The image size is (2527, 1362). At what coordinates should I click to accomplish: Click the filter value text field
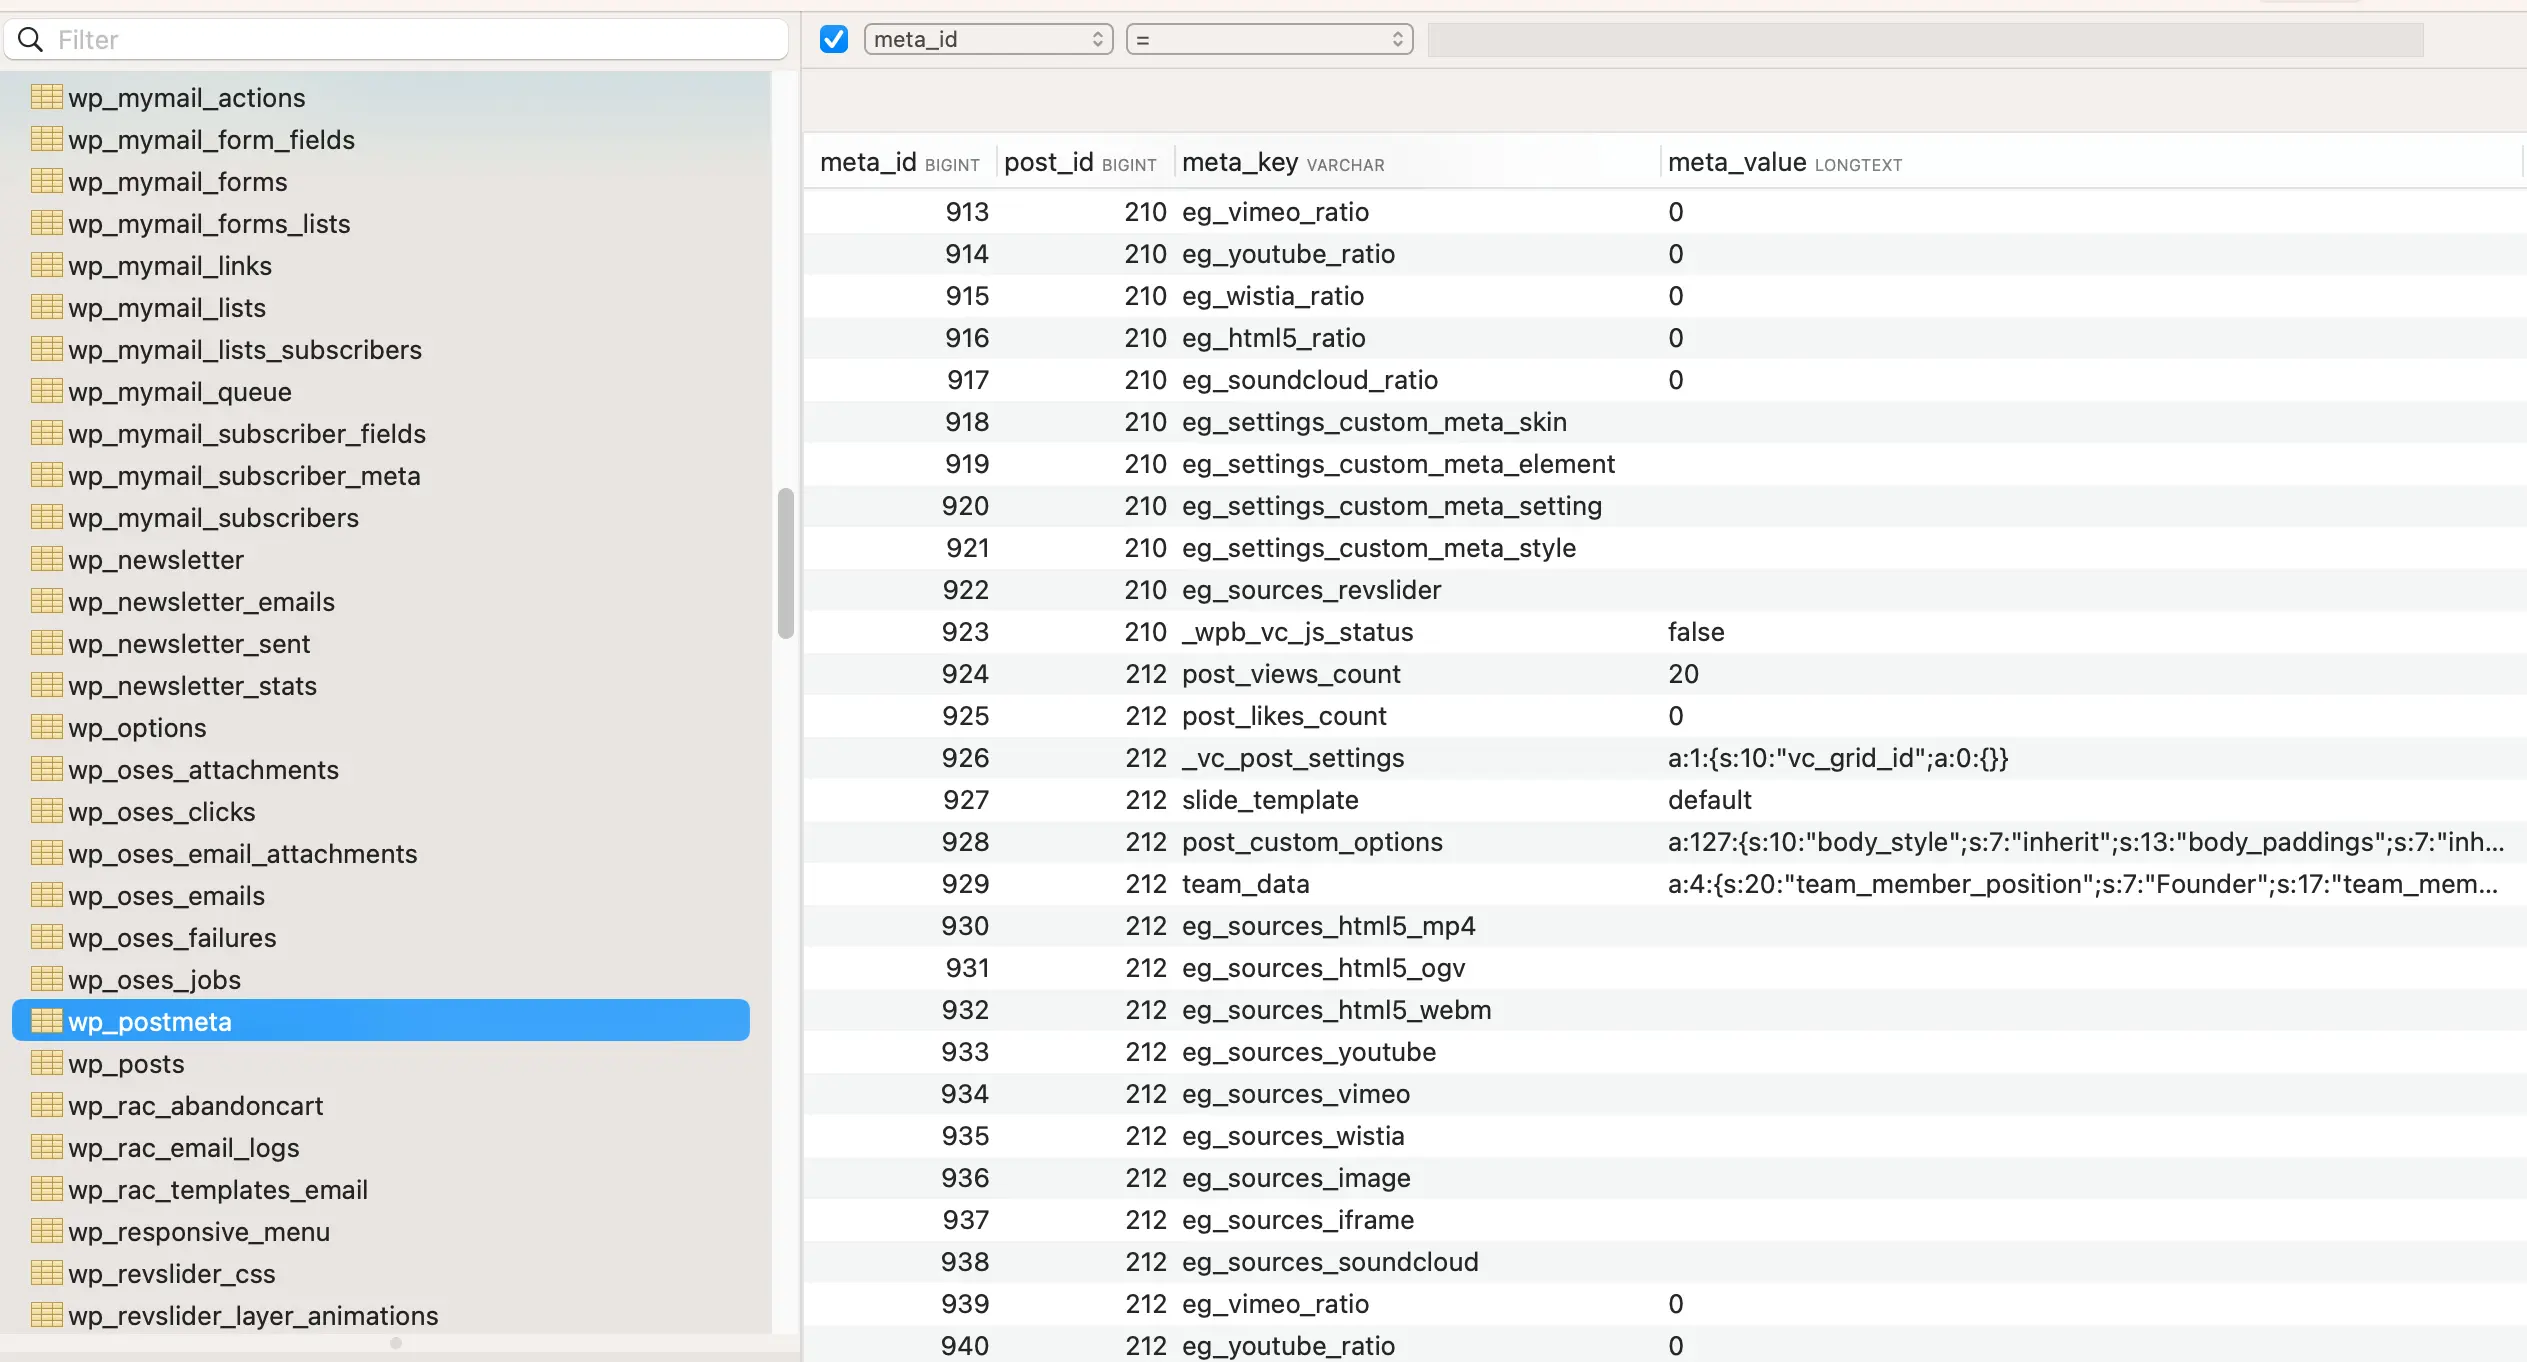(1924, 40)
